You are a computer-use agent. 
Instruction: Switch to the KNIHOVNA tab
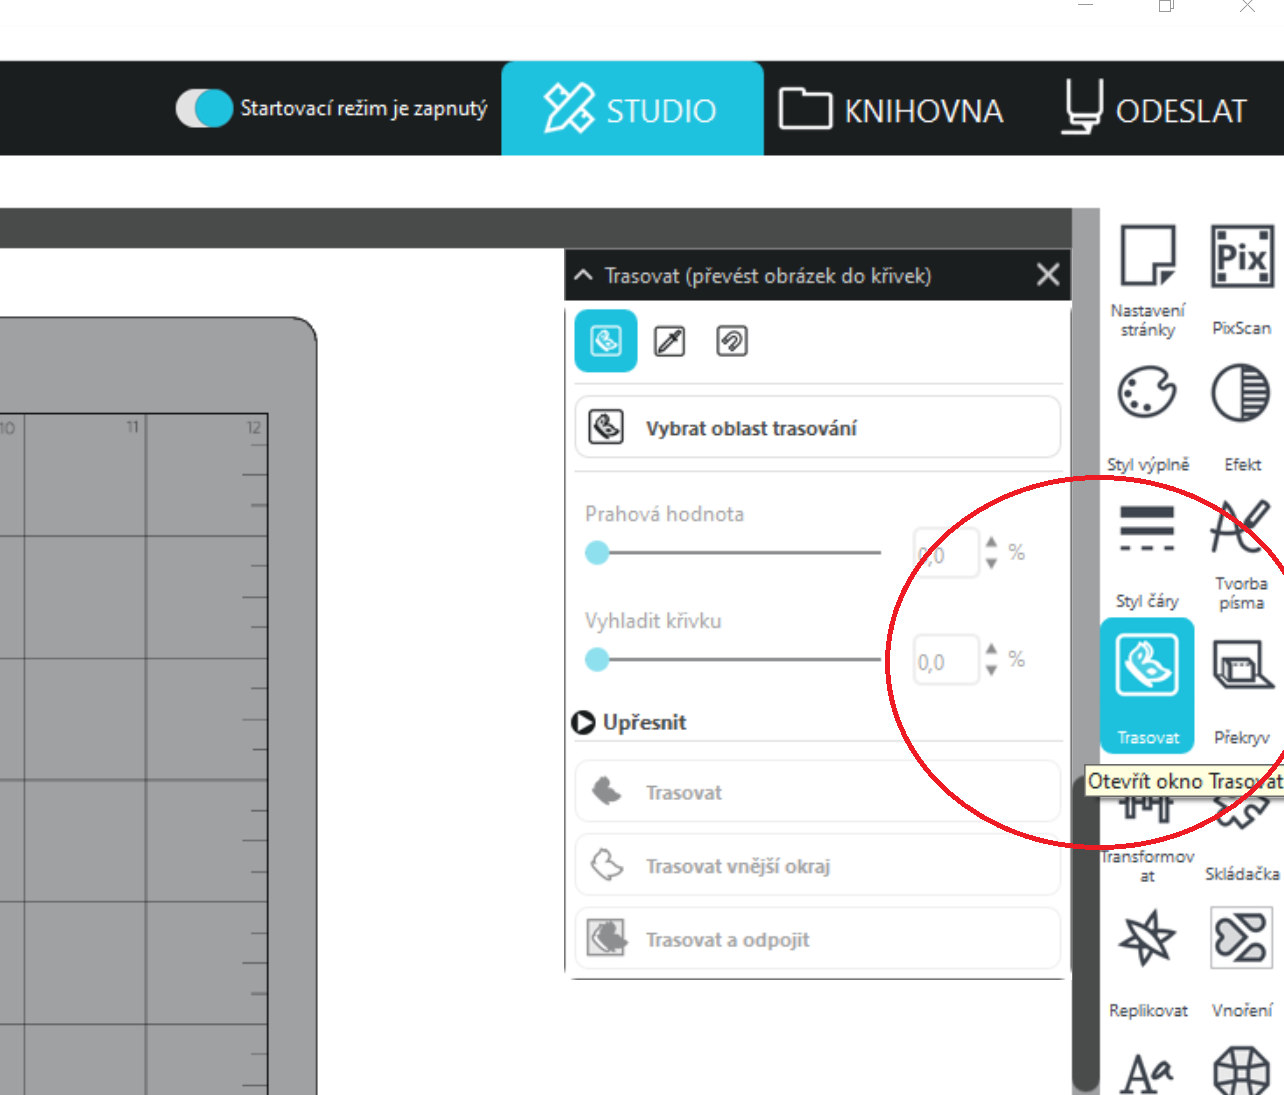pos(892,109)
